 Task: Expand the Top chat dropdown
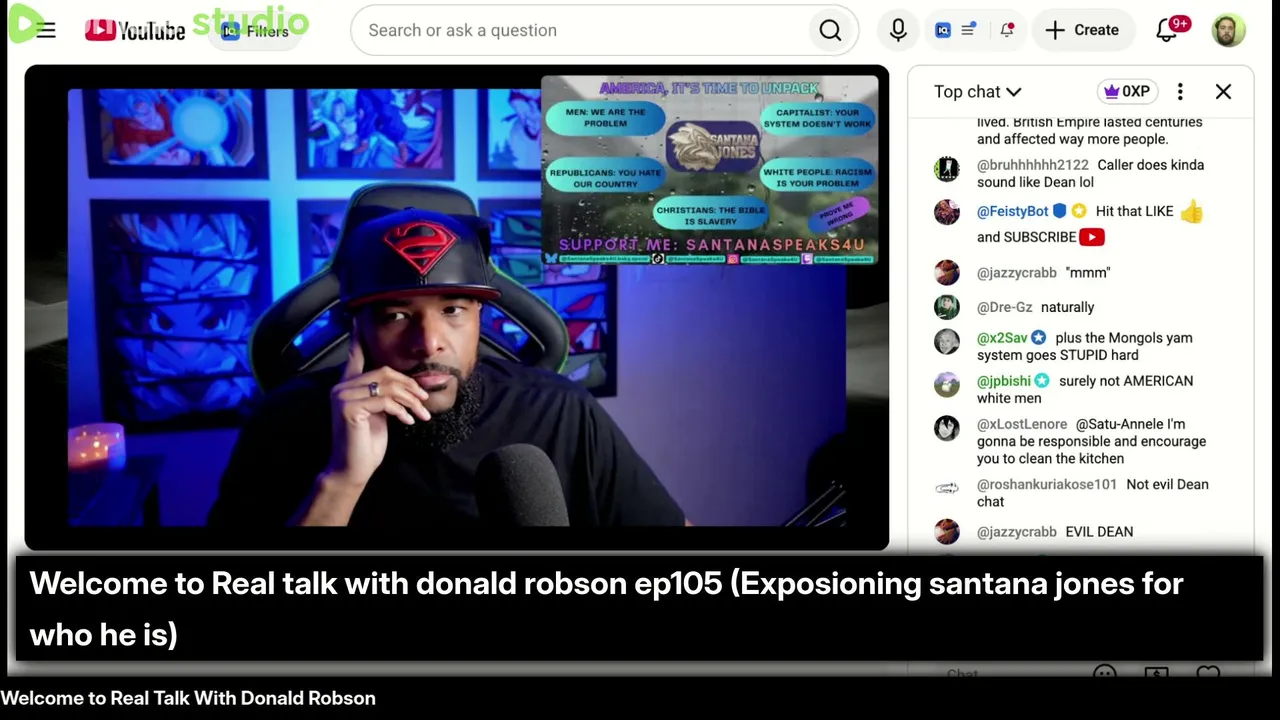(977, 92)
